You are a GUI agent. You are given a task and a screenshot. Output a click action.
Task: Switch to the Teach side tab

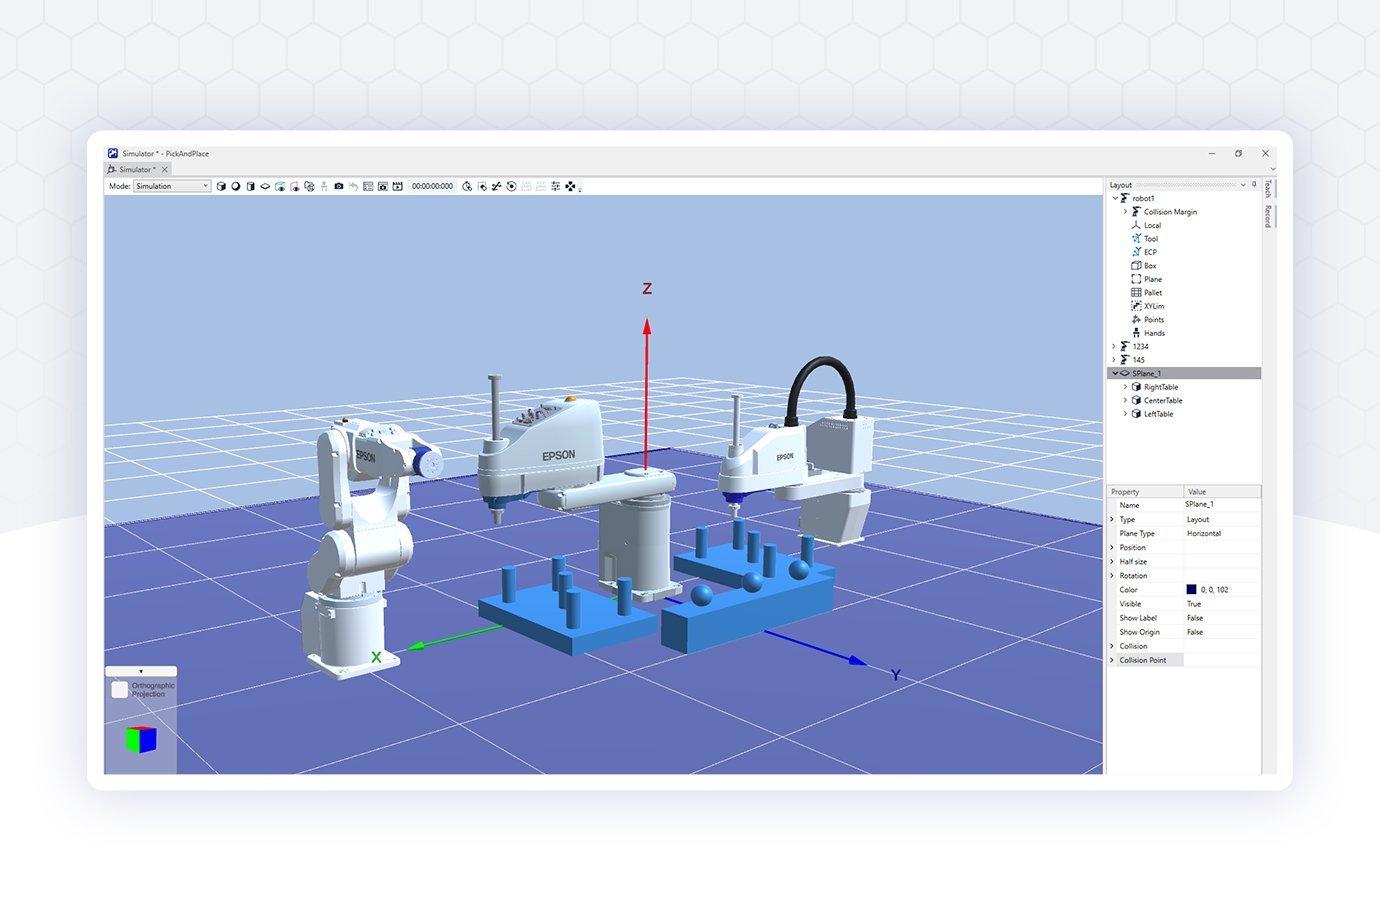[x=1268, y=189]
